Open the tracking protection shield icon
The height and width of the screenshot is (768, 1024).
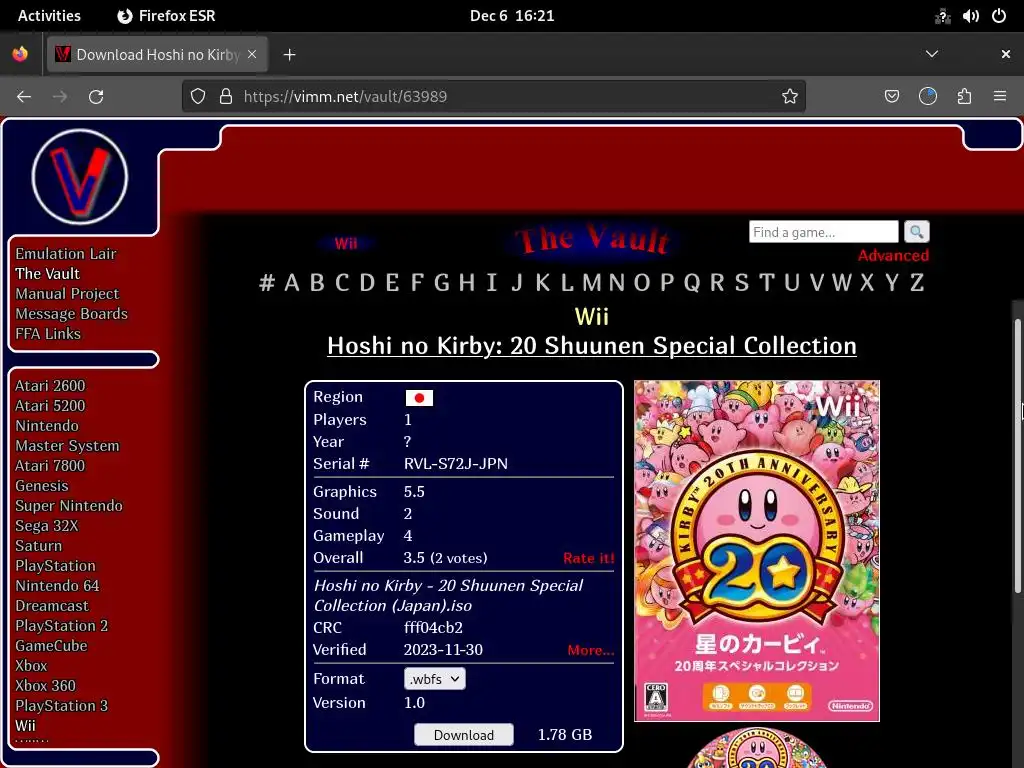tap(198, 97)
